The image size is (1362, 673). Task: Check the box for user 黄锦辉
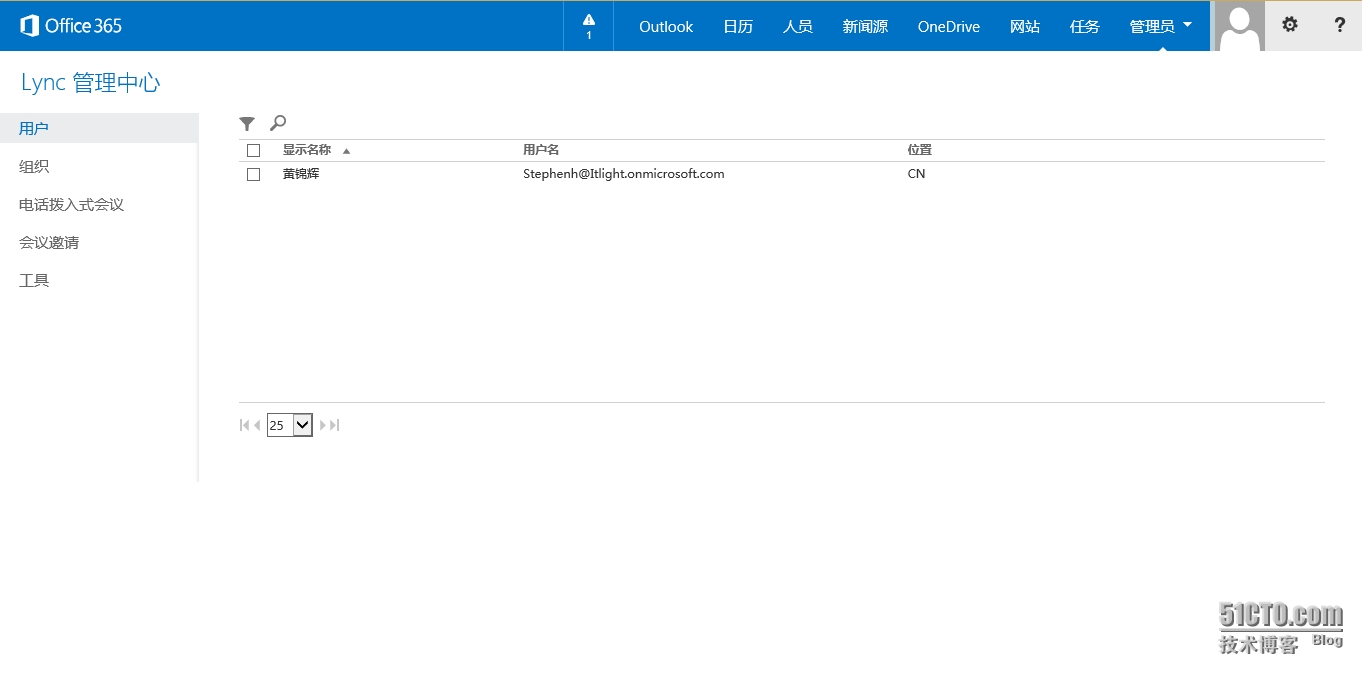(253, 174)
